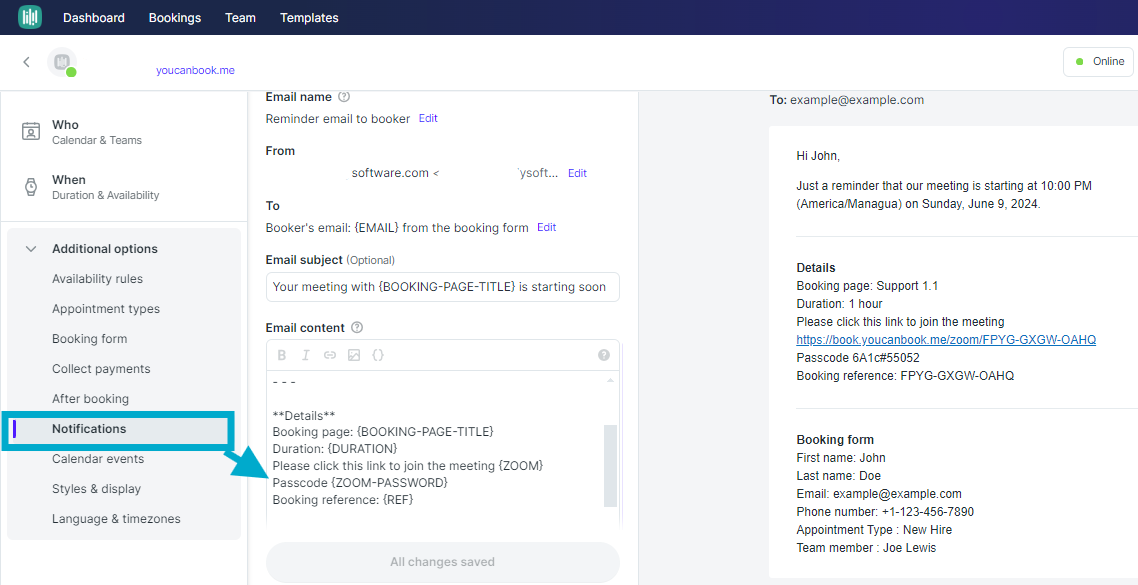Viewport: 1138px width, 585px height.
Task: Open help icon beside Email name
Action: pyautogui.click(x=344, y=97)
